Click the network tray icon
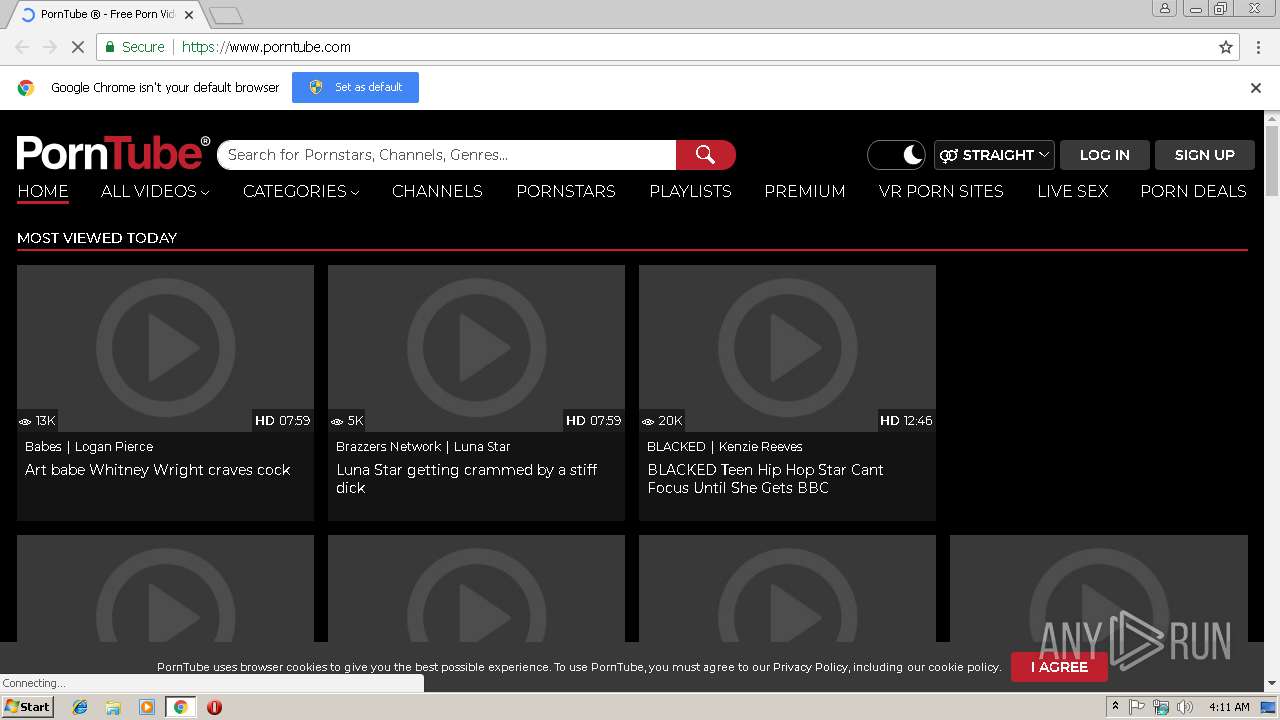This screenshot has width=1280, height=720. (x=1161, y=707)
